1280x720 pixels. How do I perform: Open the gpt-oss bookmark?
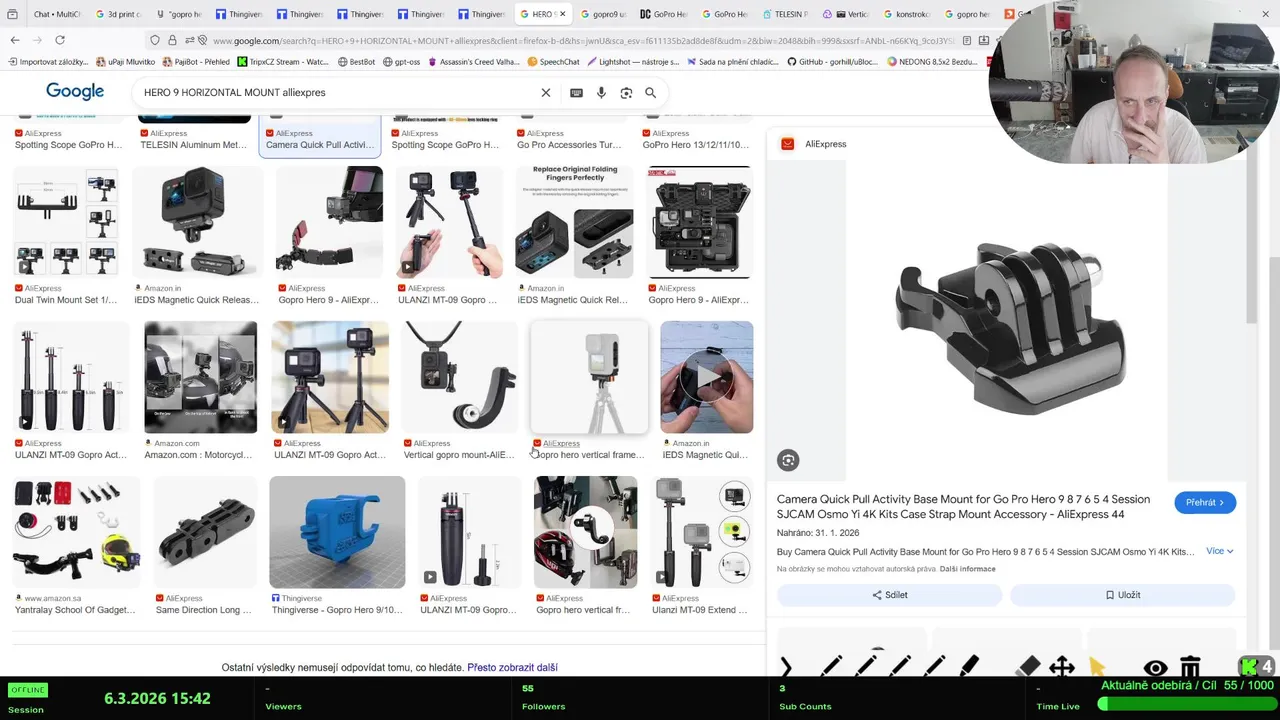click(401, 62)
